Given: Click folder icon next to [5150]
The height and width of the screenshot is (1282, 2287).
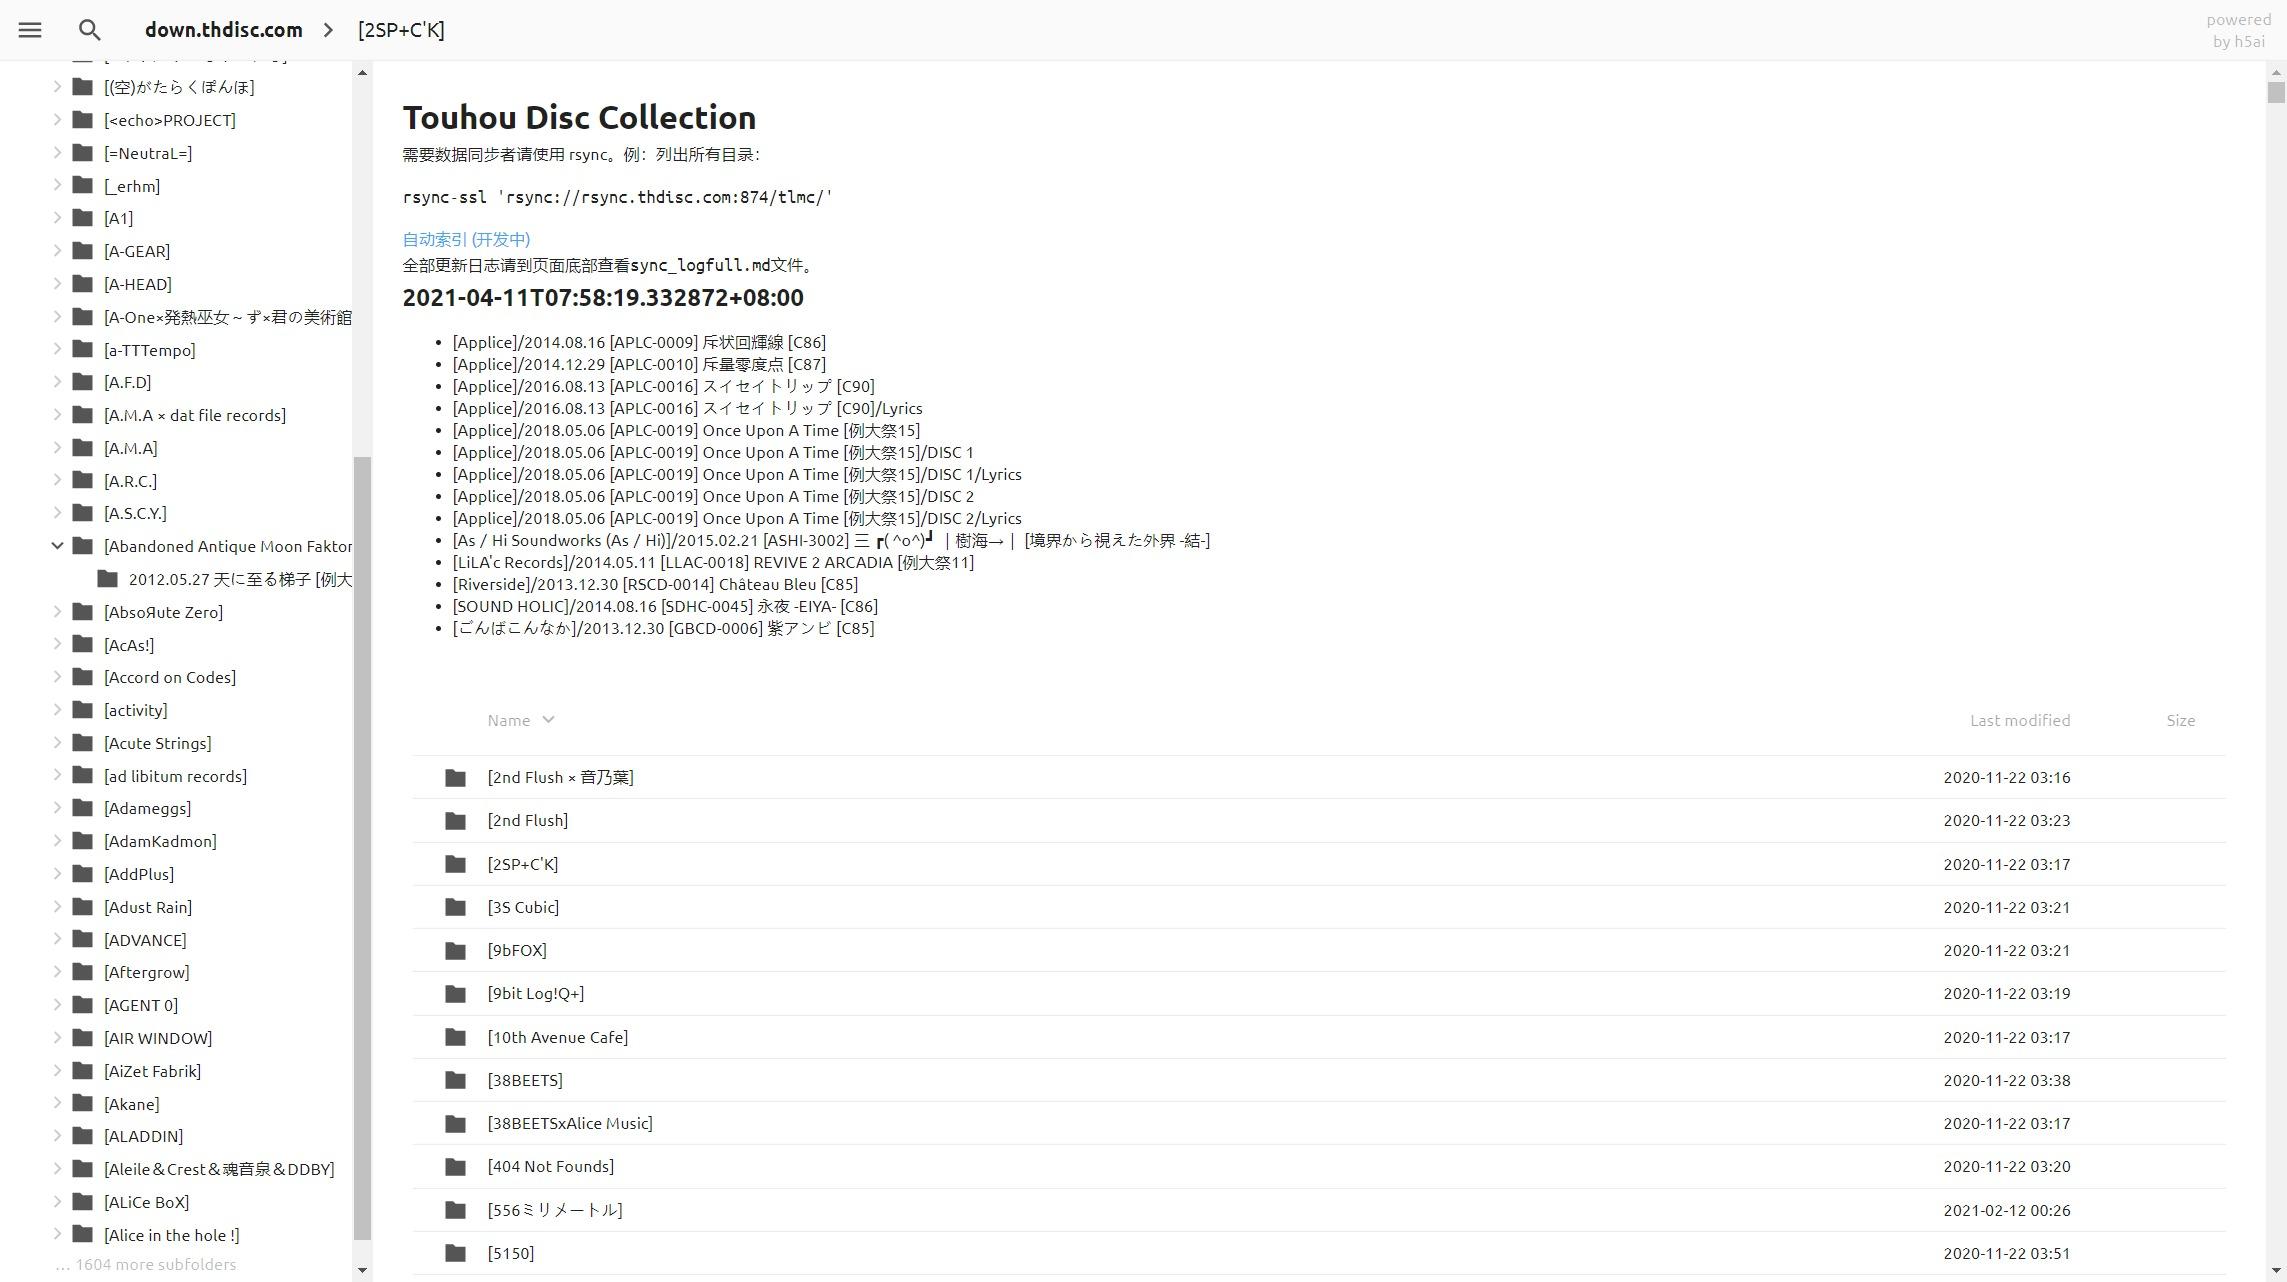Looking at the screenshot, I should tap(455, 1254).
